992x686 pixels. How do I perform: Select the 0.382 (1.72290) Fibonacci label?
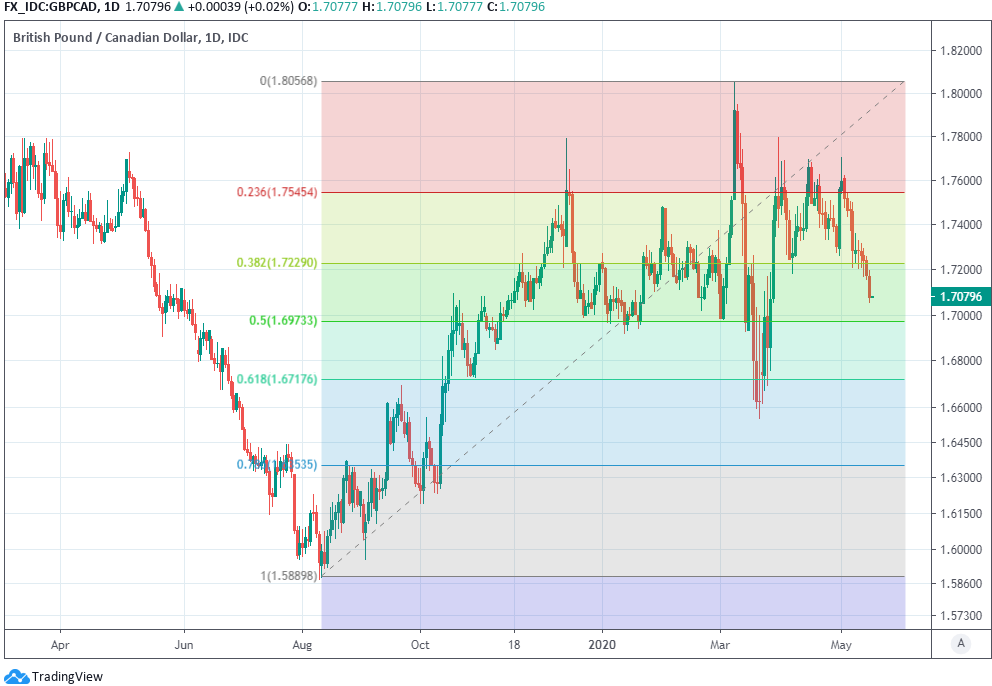pos(277,263)
